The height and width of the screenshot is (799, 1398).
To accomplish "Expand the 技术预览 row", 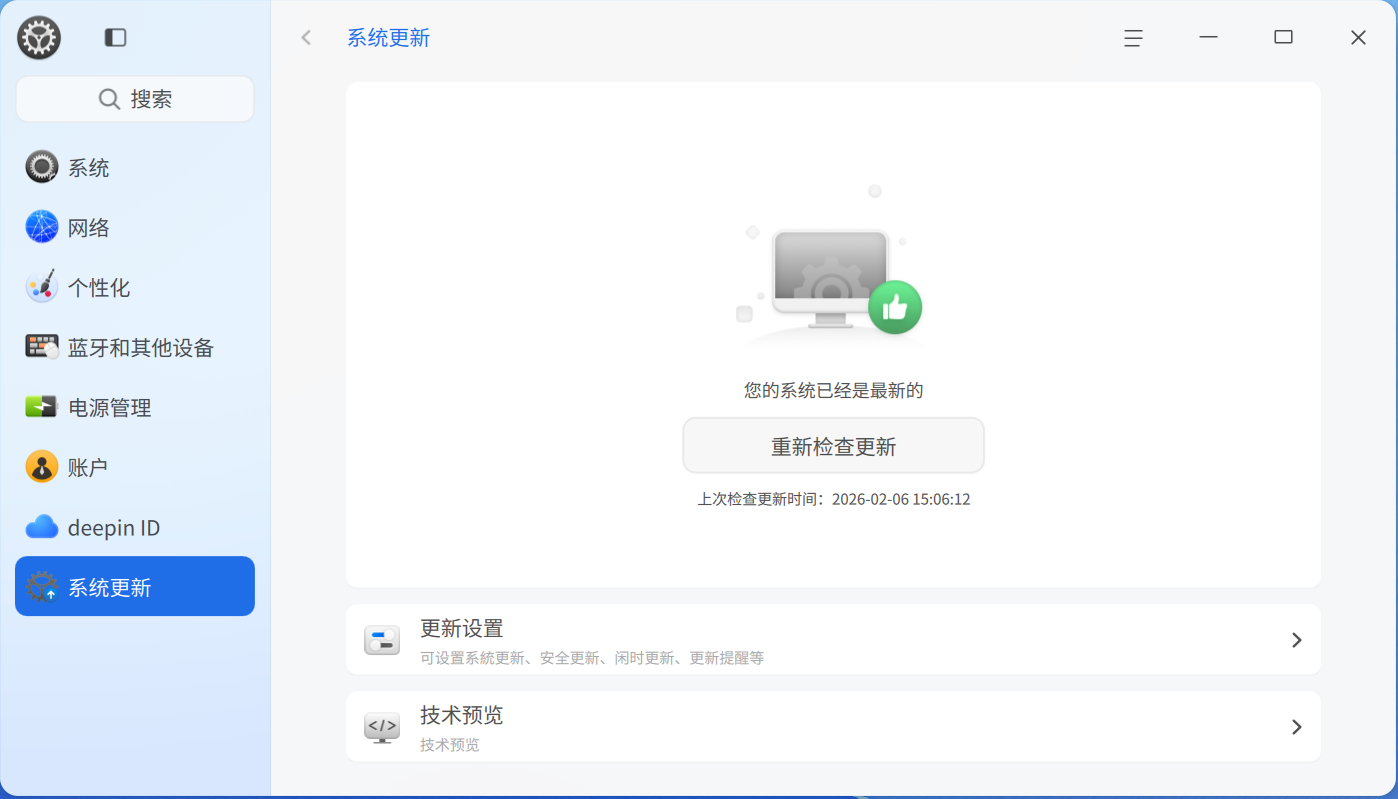I will [x=1297, y=726].
